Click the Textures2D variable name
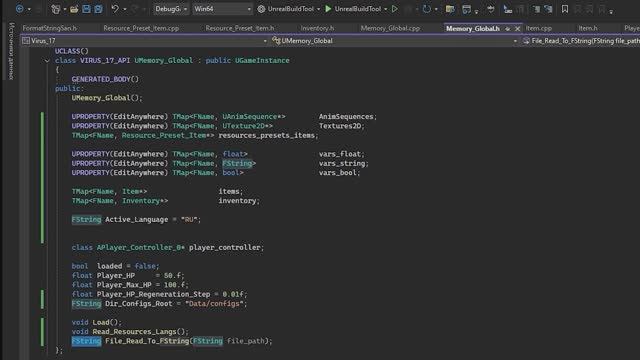The image size is (640, 360). (x=340, y=126)
